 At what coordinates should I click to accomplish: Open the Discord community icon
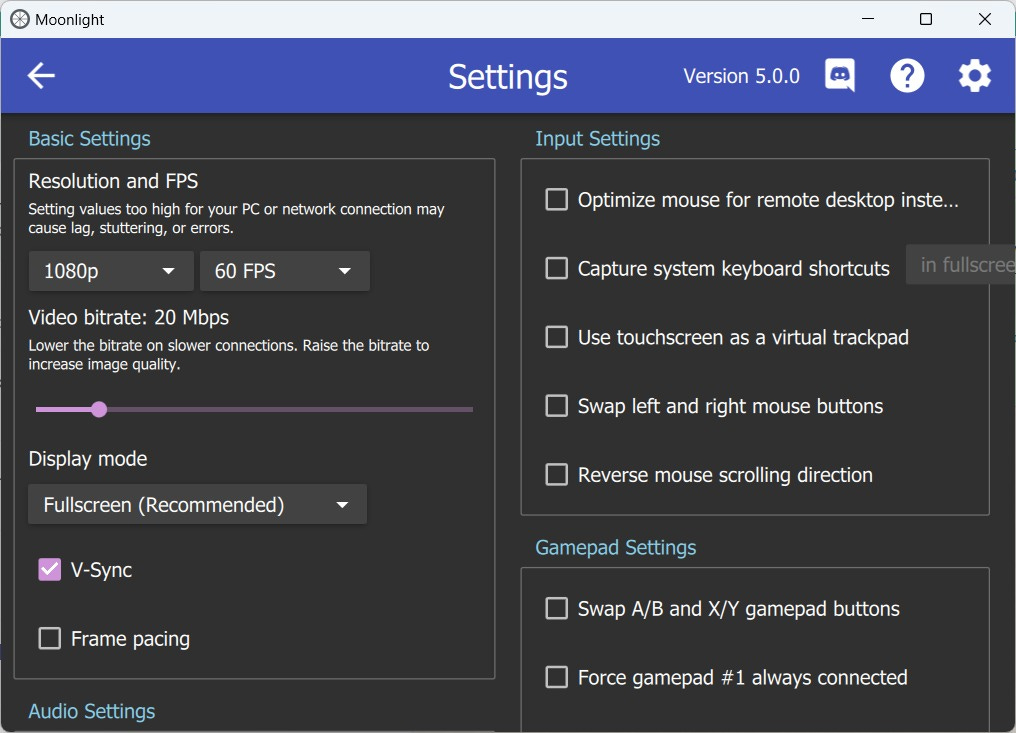tap(840, 75)
